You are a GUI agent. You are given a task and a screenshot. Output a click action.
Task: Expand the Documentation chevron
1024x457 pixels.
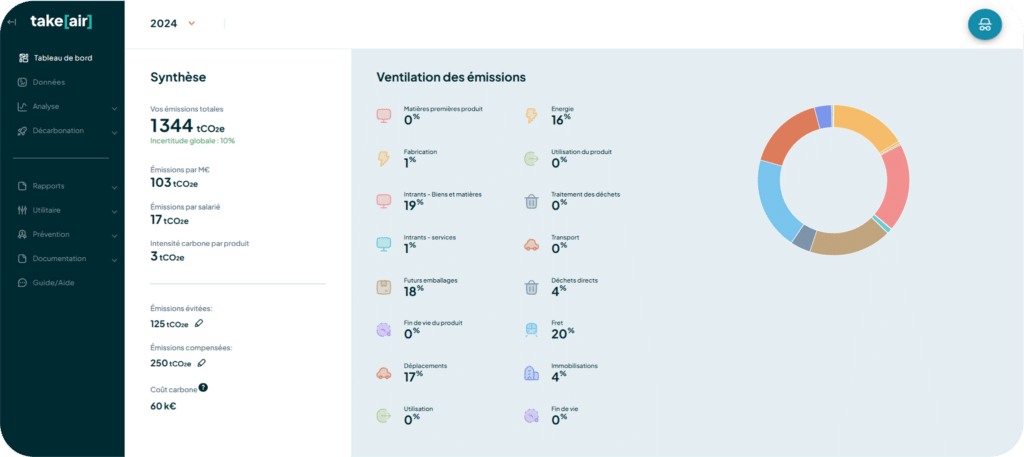114,260
